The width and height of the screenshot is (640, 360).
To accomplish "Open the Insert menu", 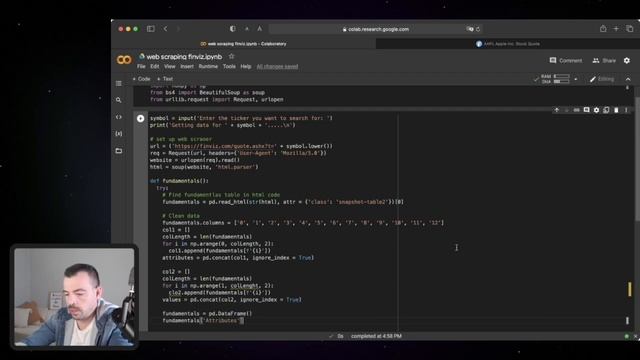I will pos(187,67).
